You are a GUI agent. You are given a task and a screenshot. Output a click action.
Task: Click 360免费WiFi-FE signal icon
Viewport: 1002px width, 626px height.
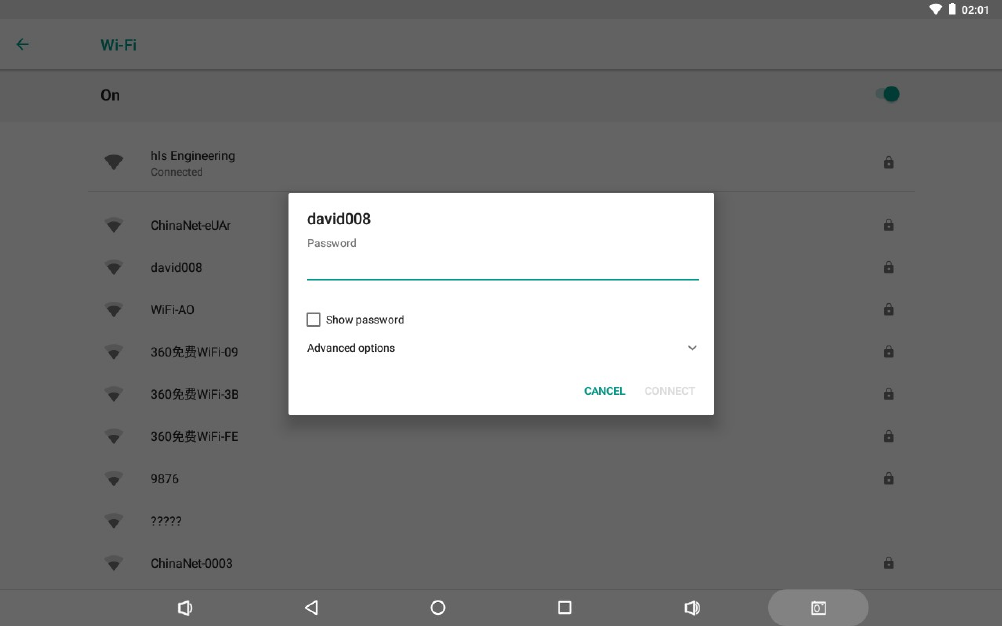click(114, 436)
